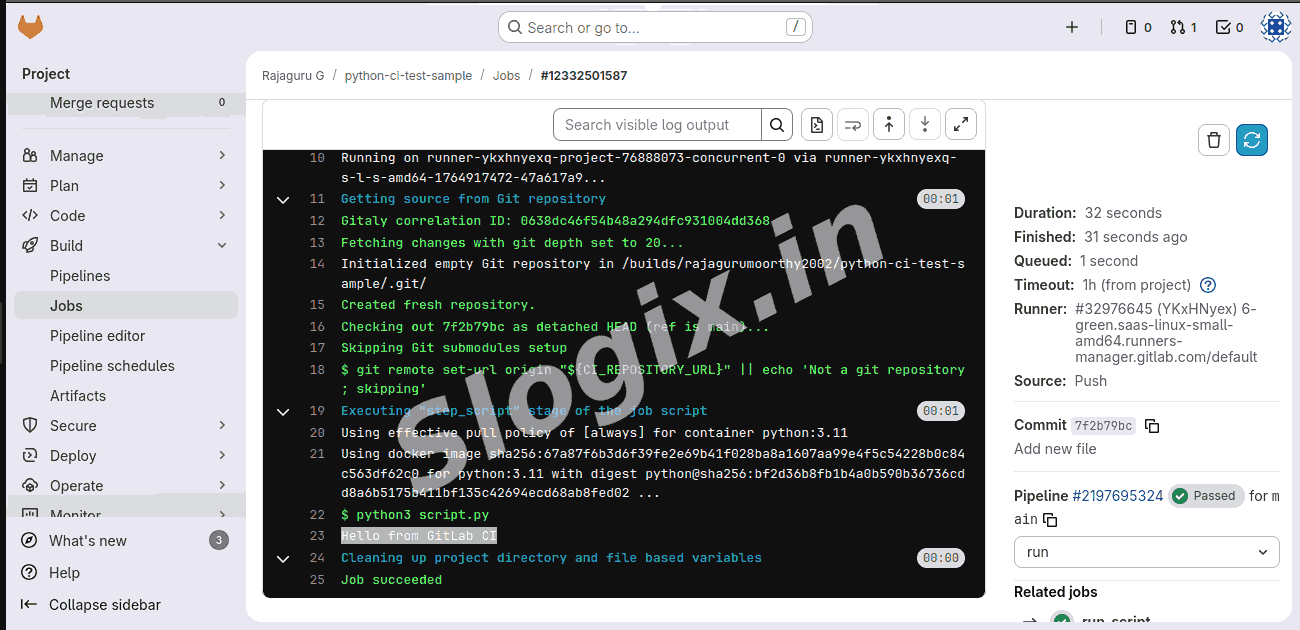Open Pipelines in the Build menu
The image size is (1300, 630).
80,276
